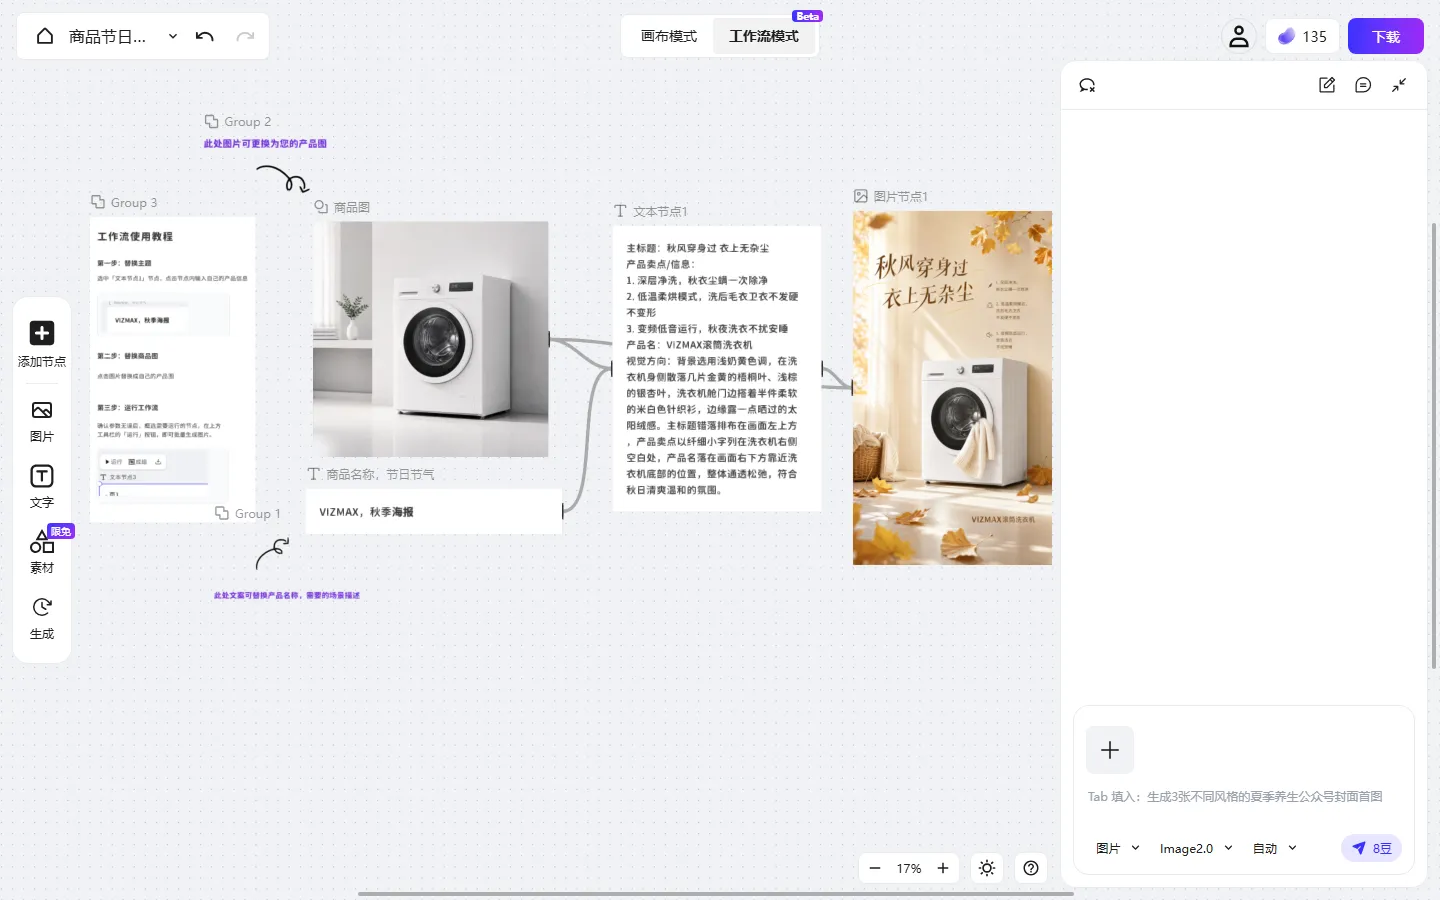Undo the last action
This screenshot has width=1440, height=900.
pos(205,36)
